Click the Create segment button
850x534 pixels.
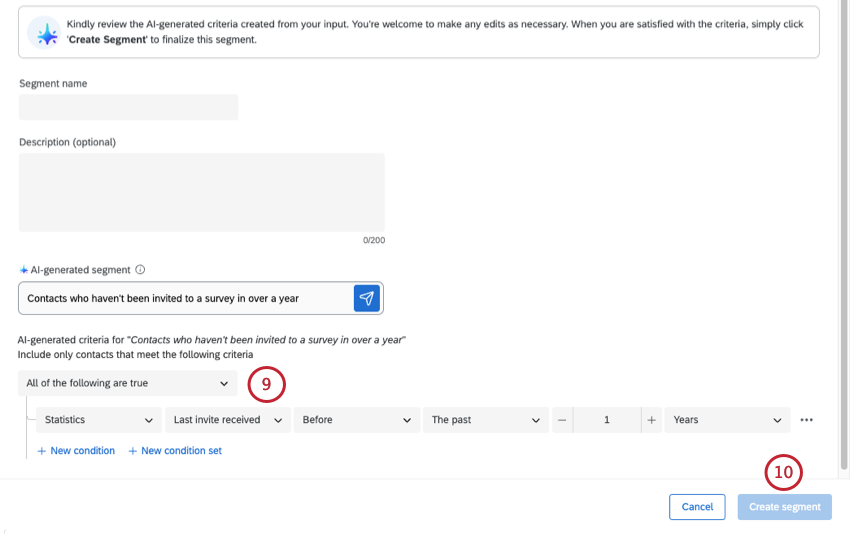point(784,507)
